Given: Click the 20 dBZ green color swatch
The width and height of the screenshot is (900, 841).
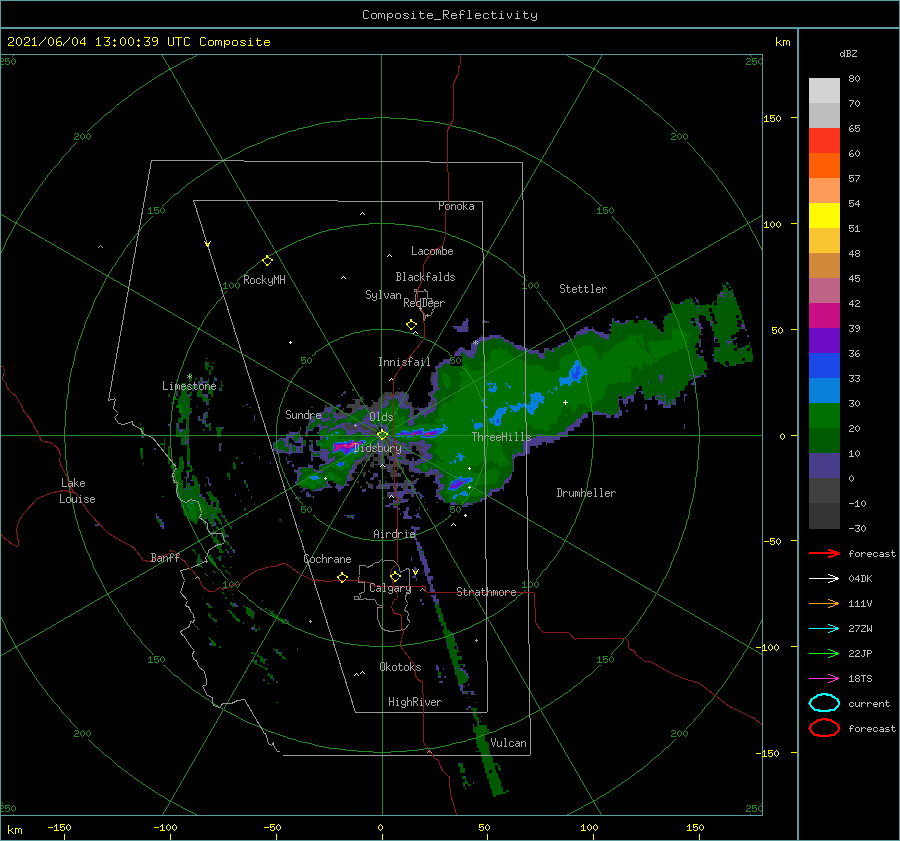Looking at the screenshot, I should coord(824,415).
